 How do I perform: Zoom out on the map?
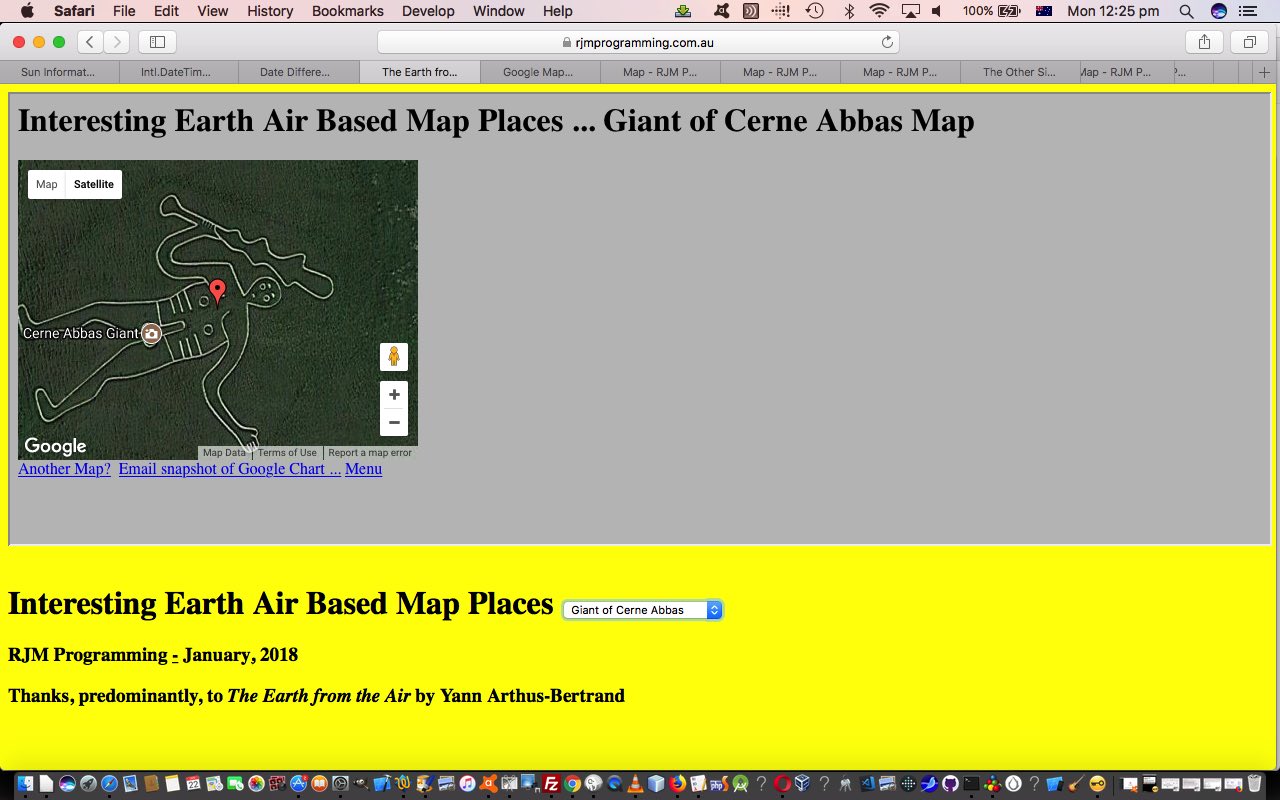[x=394, y=422]
